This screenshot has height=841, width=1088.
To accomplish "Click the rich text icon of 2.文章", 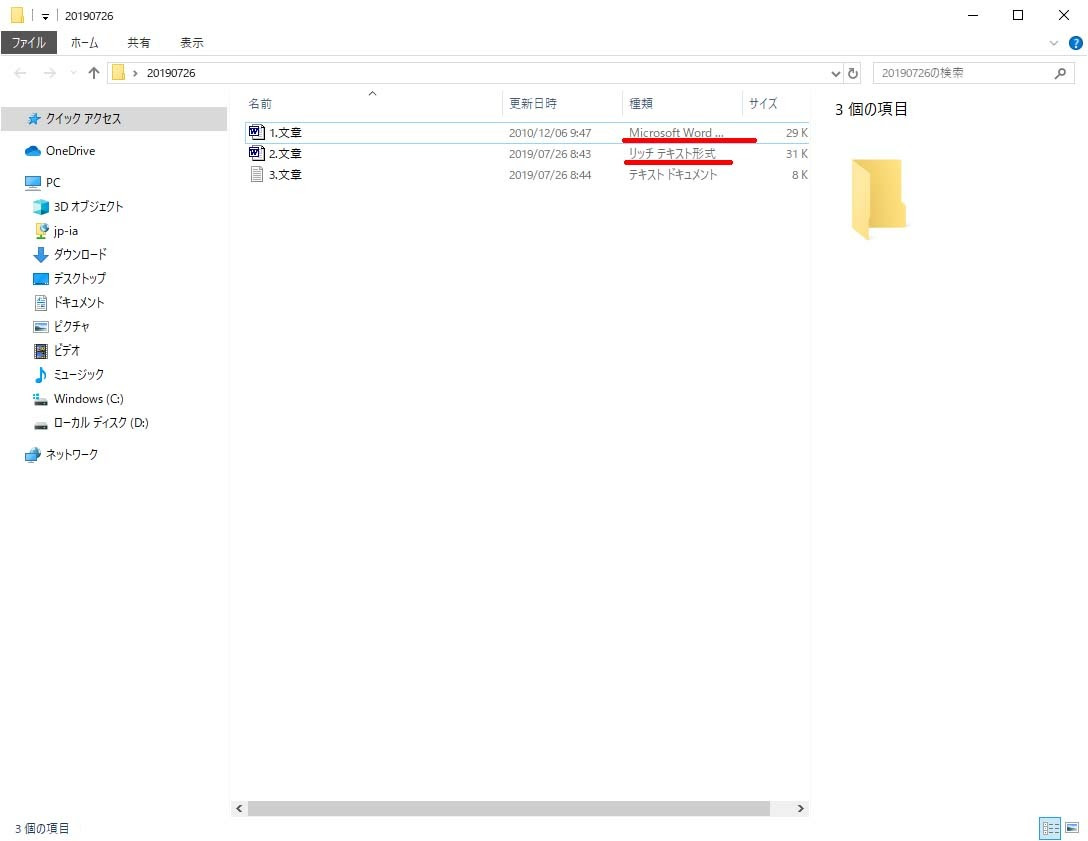I will pos(256,153).
